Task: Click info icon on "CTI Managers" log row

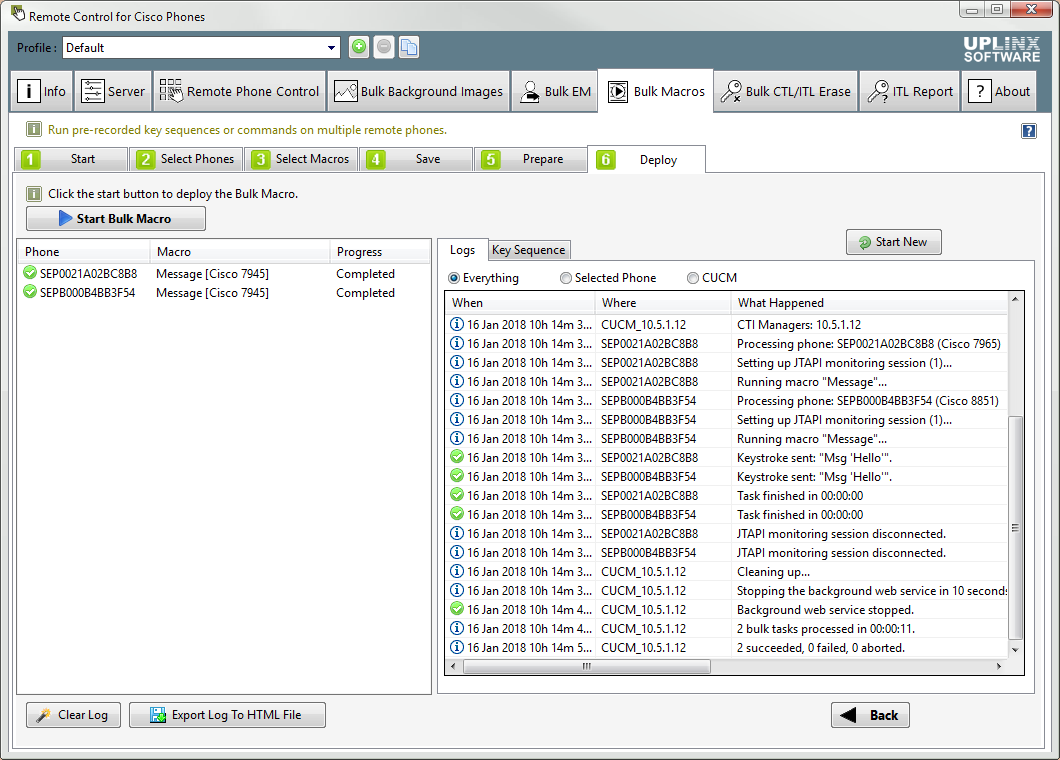Action: click(457, 325)
